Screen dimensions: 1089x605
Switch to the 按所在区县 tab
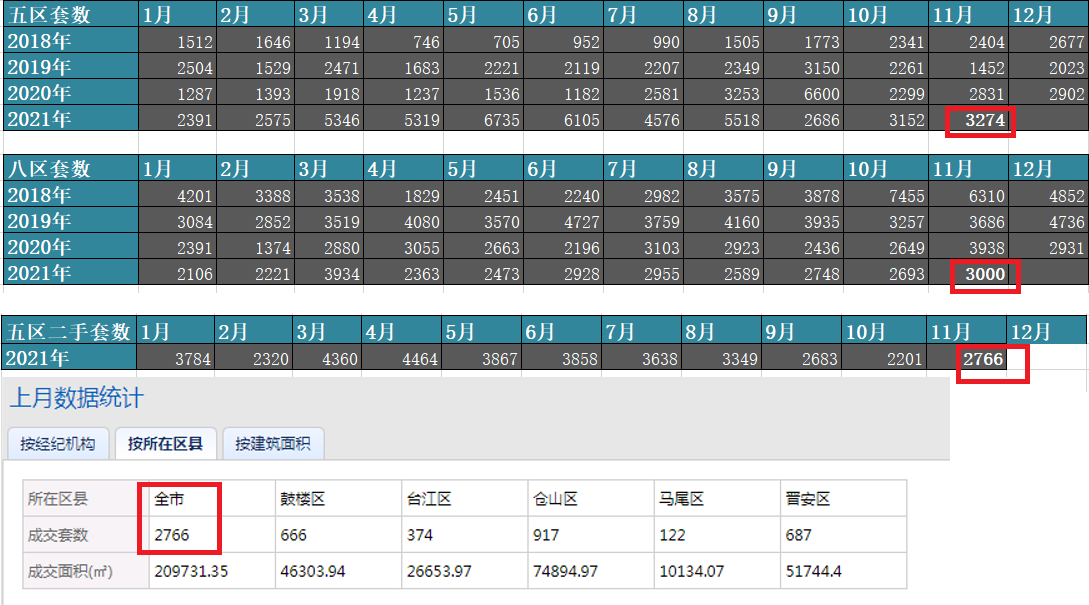(x=165, y=444)
